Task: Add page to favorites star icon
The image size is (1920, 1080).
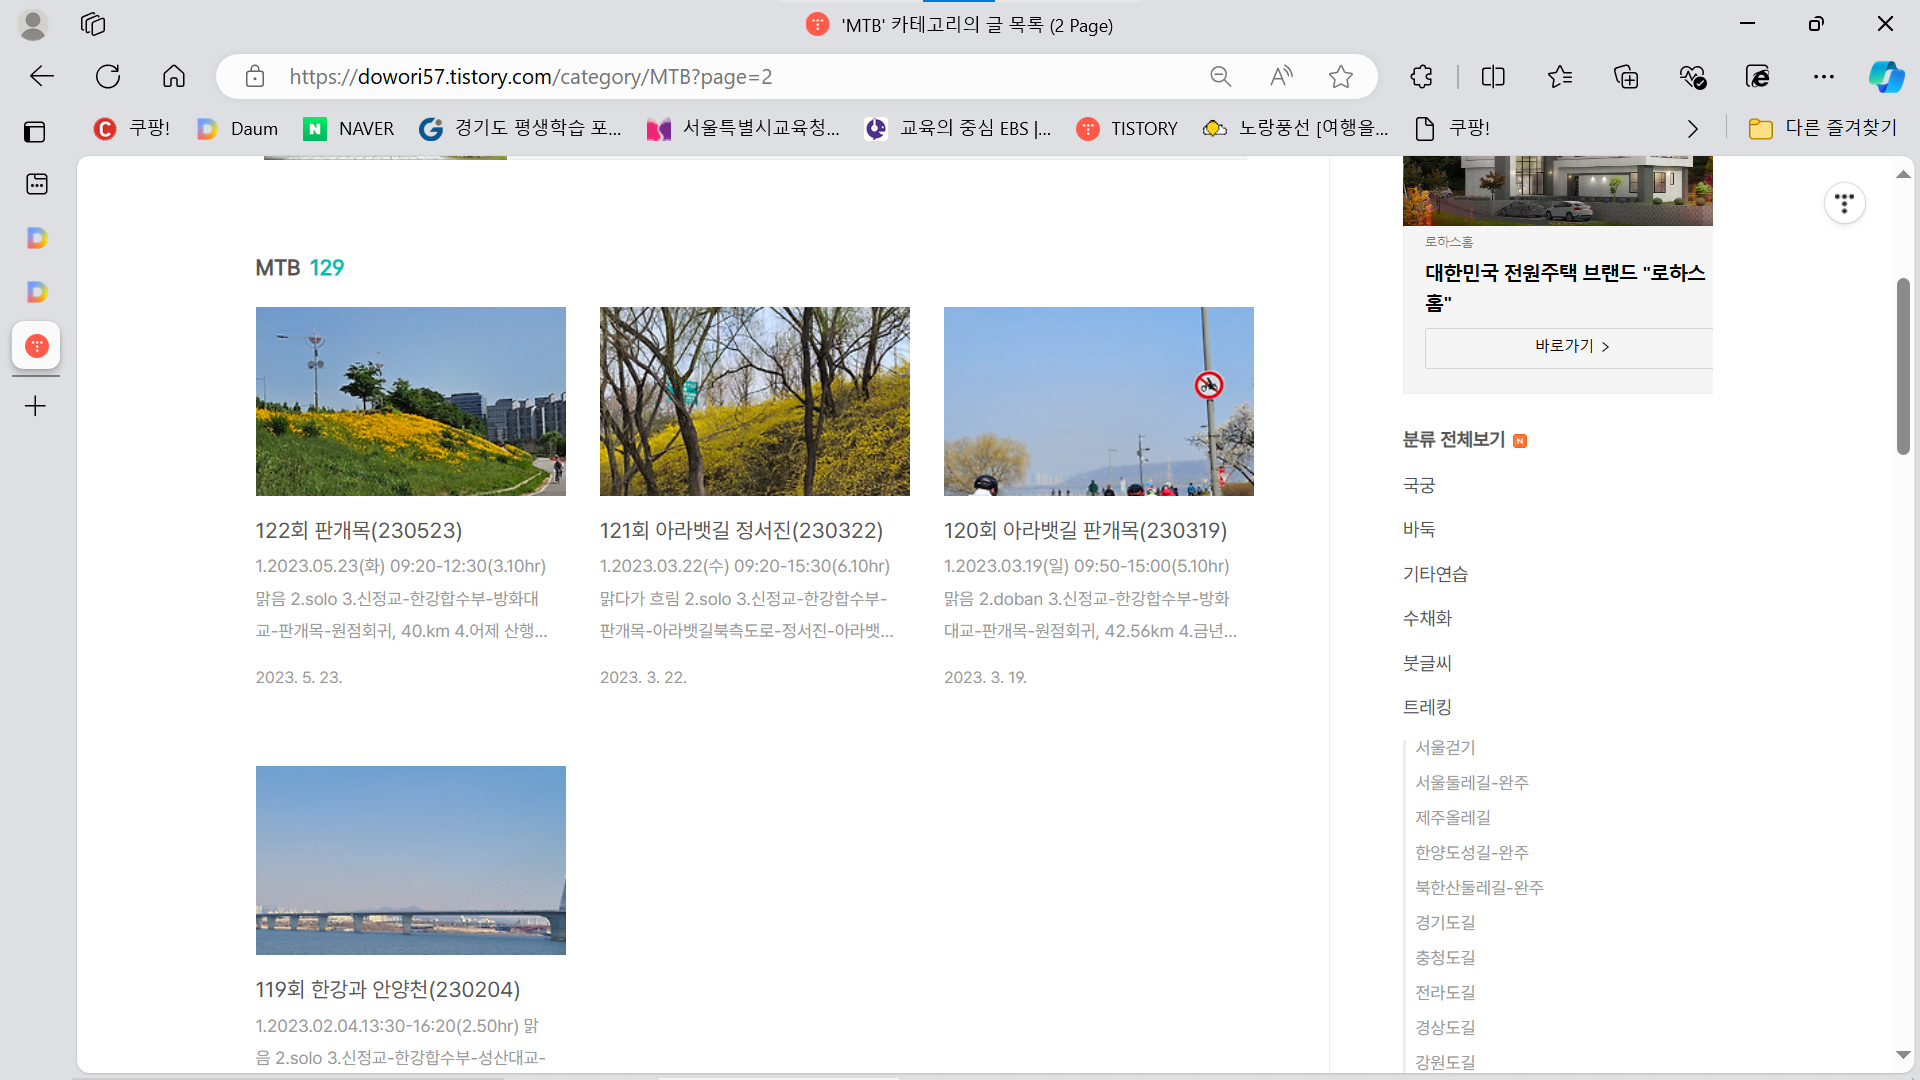Action: point(1341,77)
